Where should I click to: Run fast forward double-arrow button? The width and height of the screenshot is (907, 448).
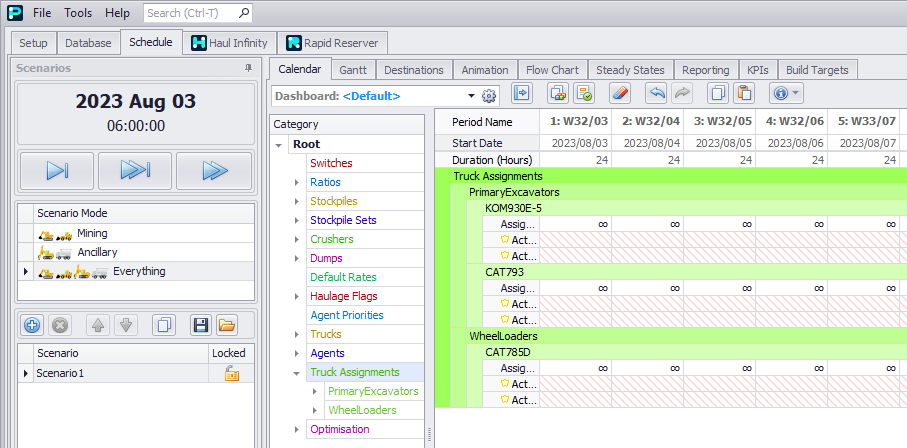(214, 171)
